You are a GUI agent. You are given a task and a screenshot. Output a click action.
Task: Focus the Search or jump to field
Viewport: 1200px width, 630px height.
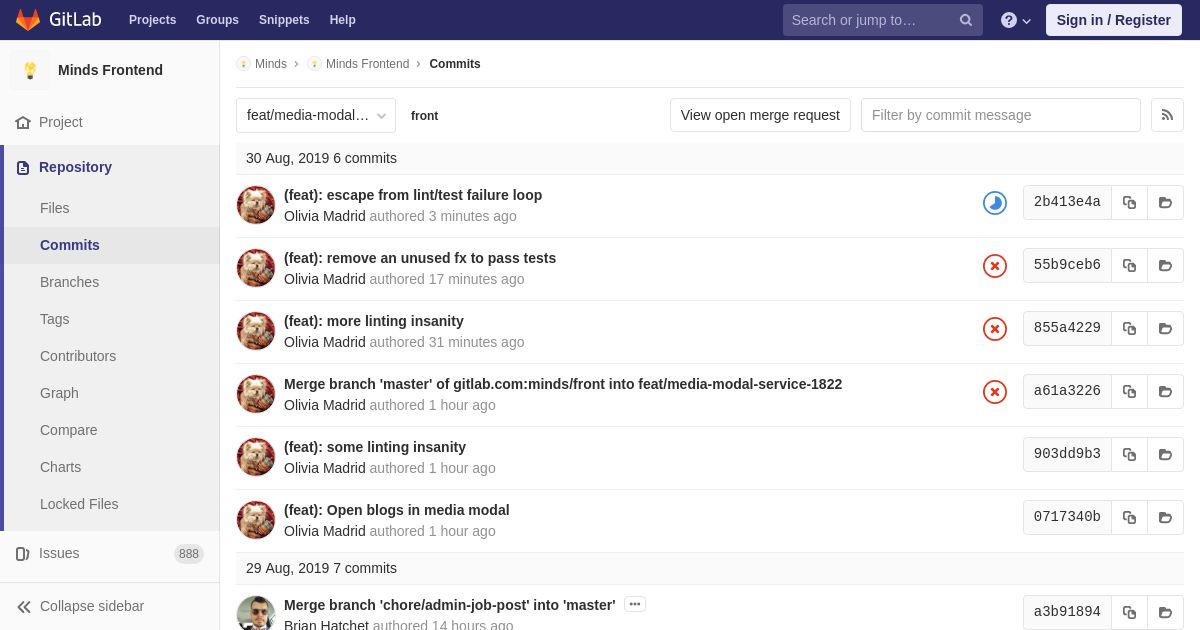(x=883, y=20)
